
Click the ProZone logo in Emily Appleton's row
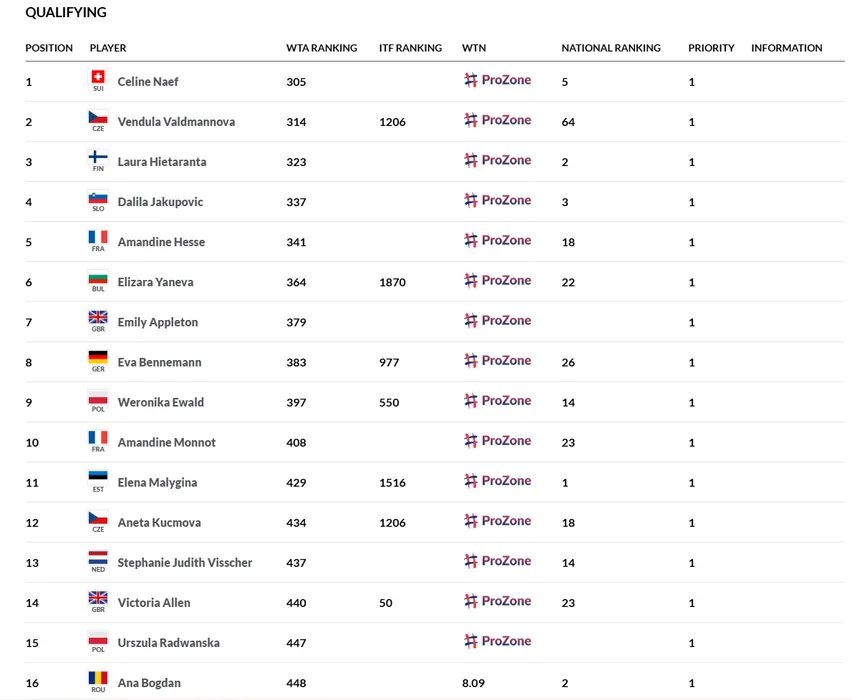497,320
